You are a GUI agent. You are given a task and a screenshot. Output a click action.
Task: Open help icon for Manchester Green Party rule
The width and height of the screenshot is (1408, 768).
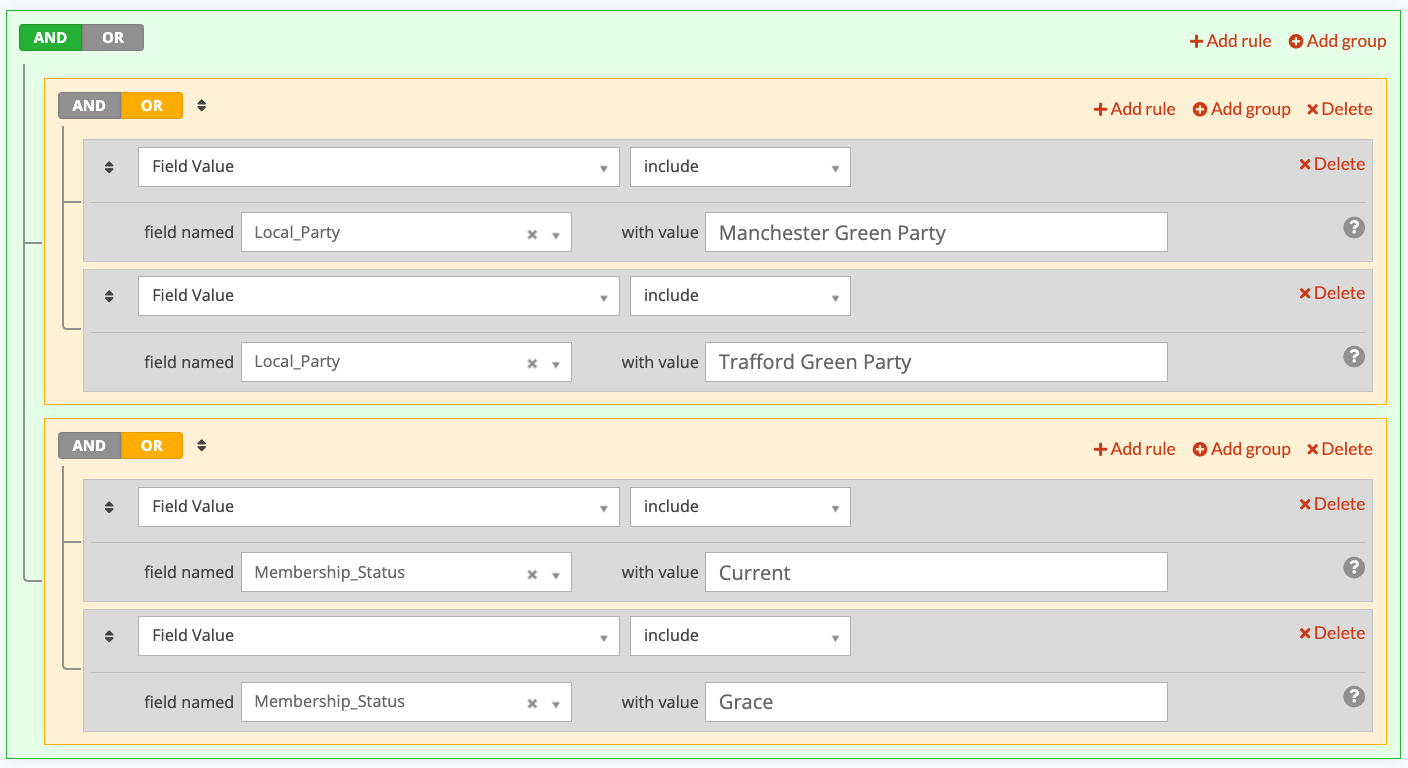[x=1353, y=227]
